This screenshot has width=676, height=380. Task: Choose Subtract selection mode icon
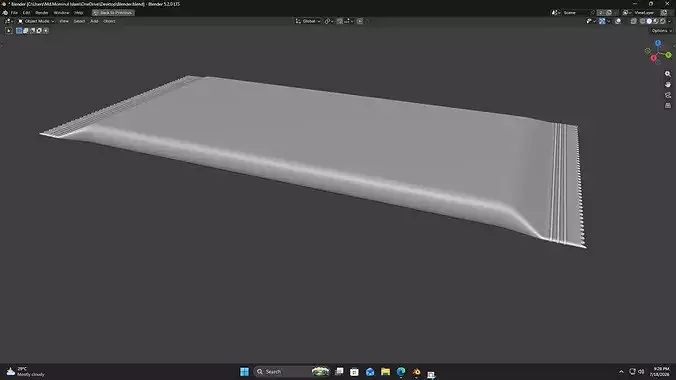pos(32,31)
